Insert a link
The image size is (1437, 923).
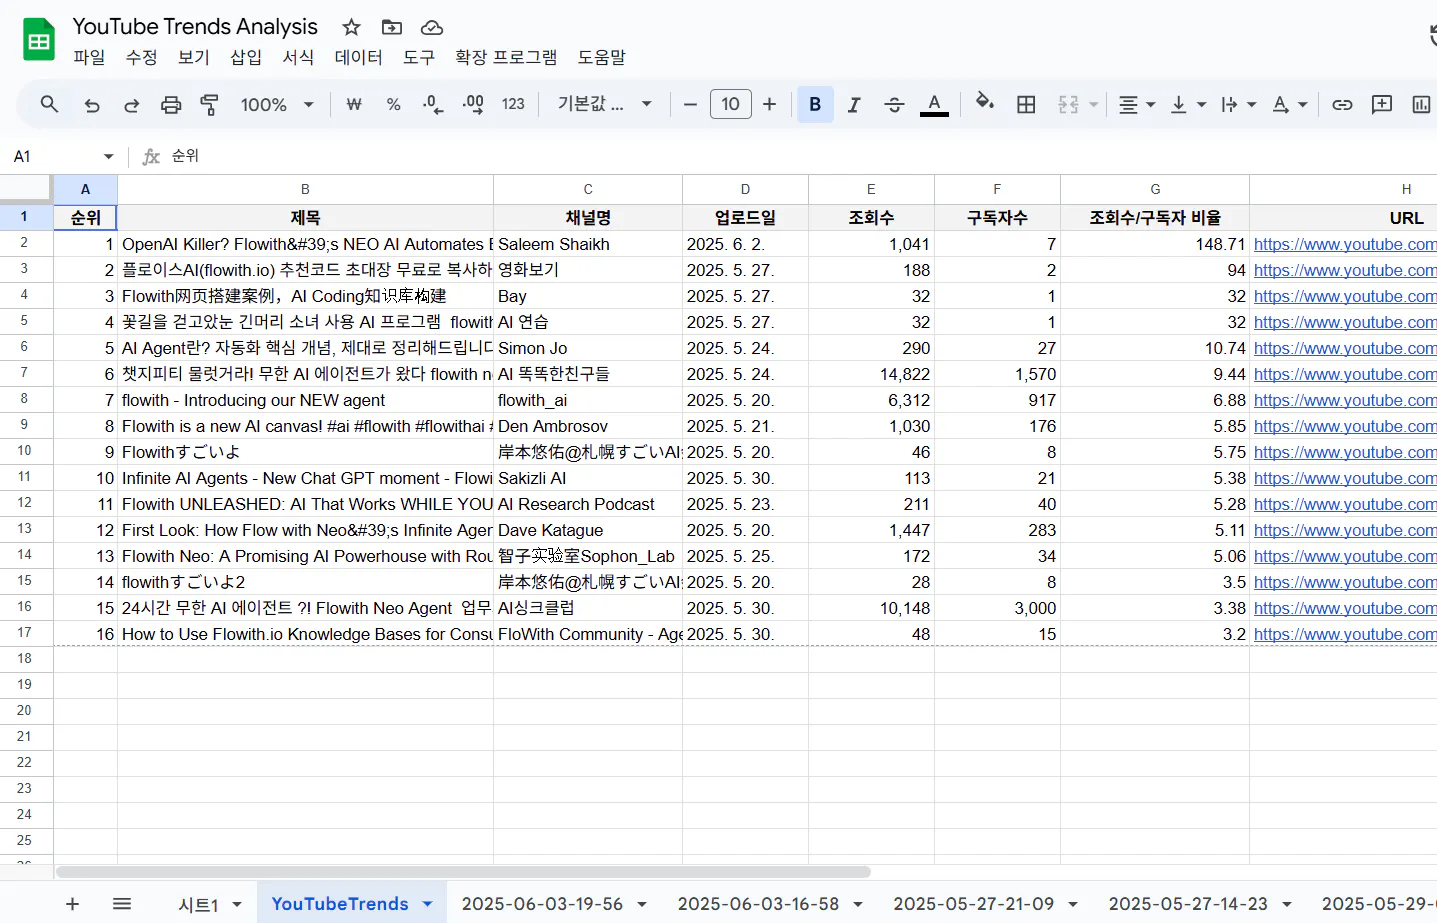pos(1342,104)
